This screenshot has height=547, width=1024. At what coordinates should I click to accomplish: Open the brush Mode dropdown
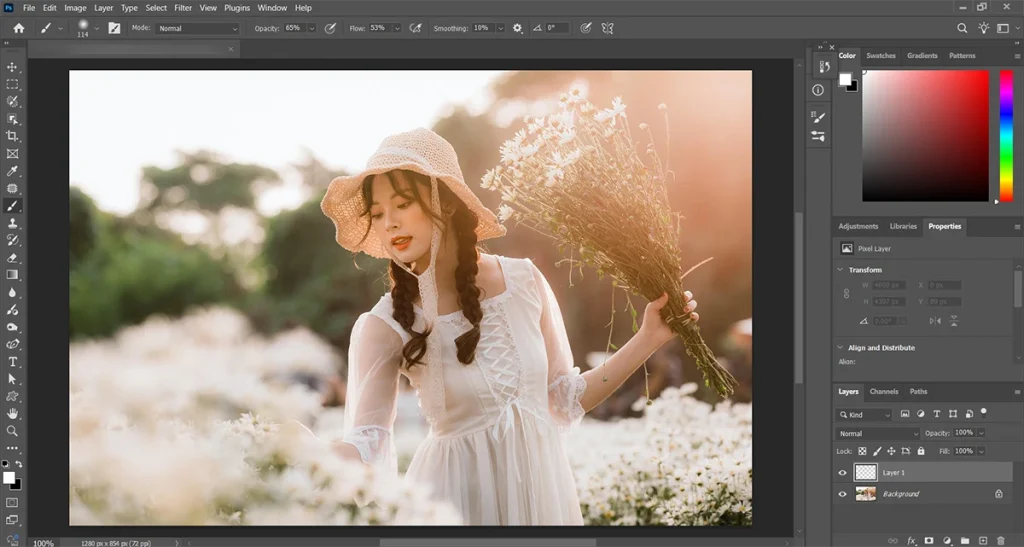pos(197,28)
